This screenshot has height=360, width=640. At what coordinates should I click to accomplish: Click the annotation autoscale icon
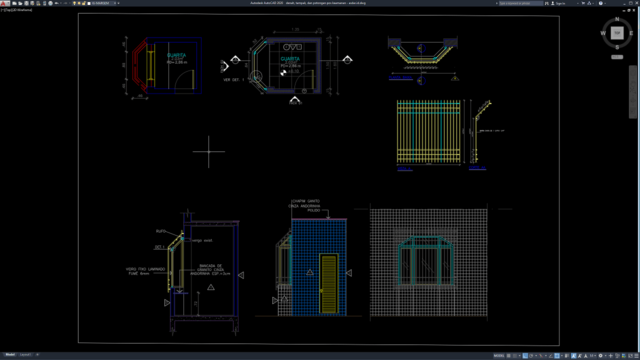(580, 356)
